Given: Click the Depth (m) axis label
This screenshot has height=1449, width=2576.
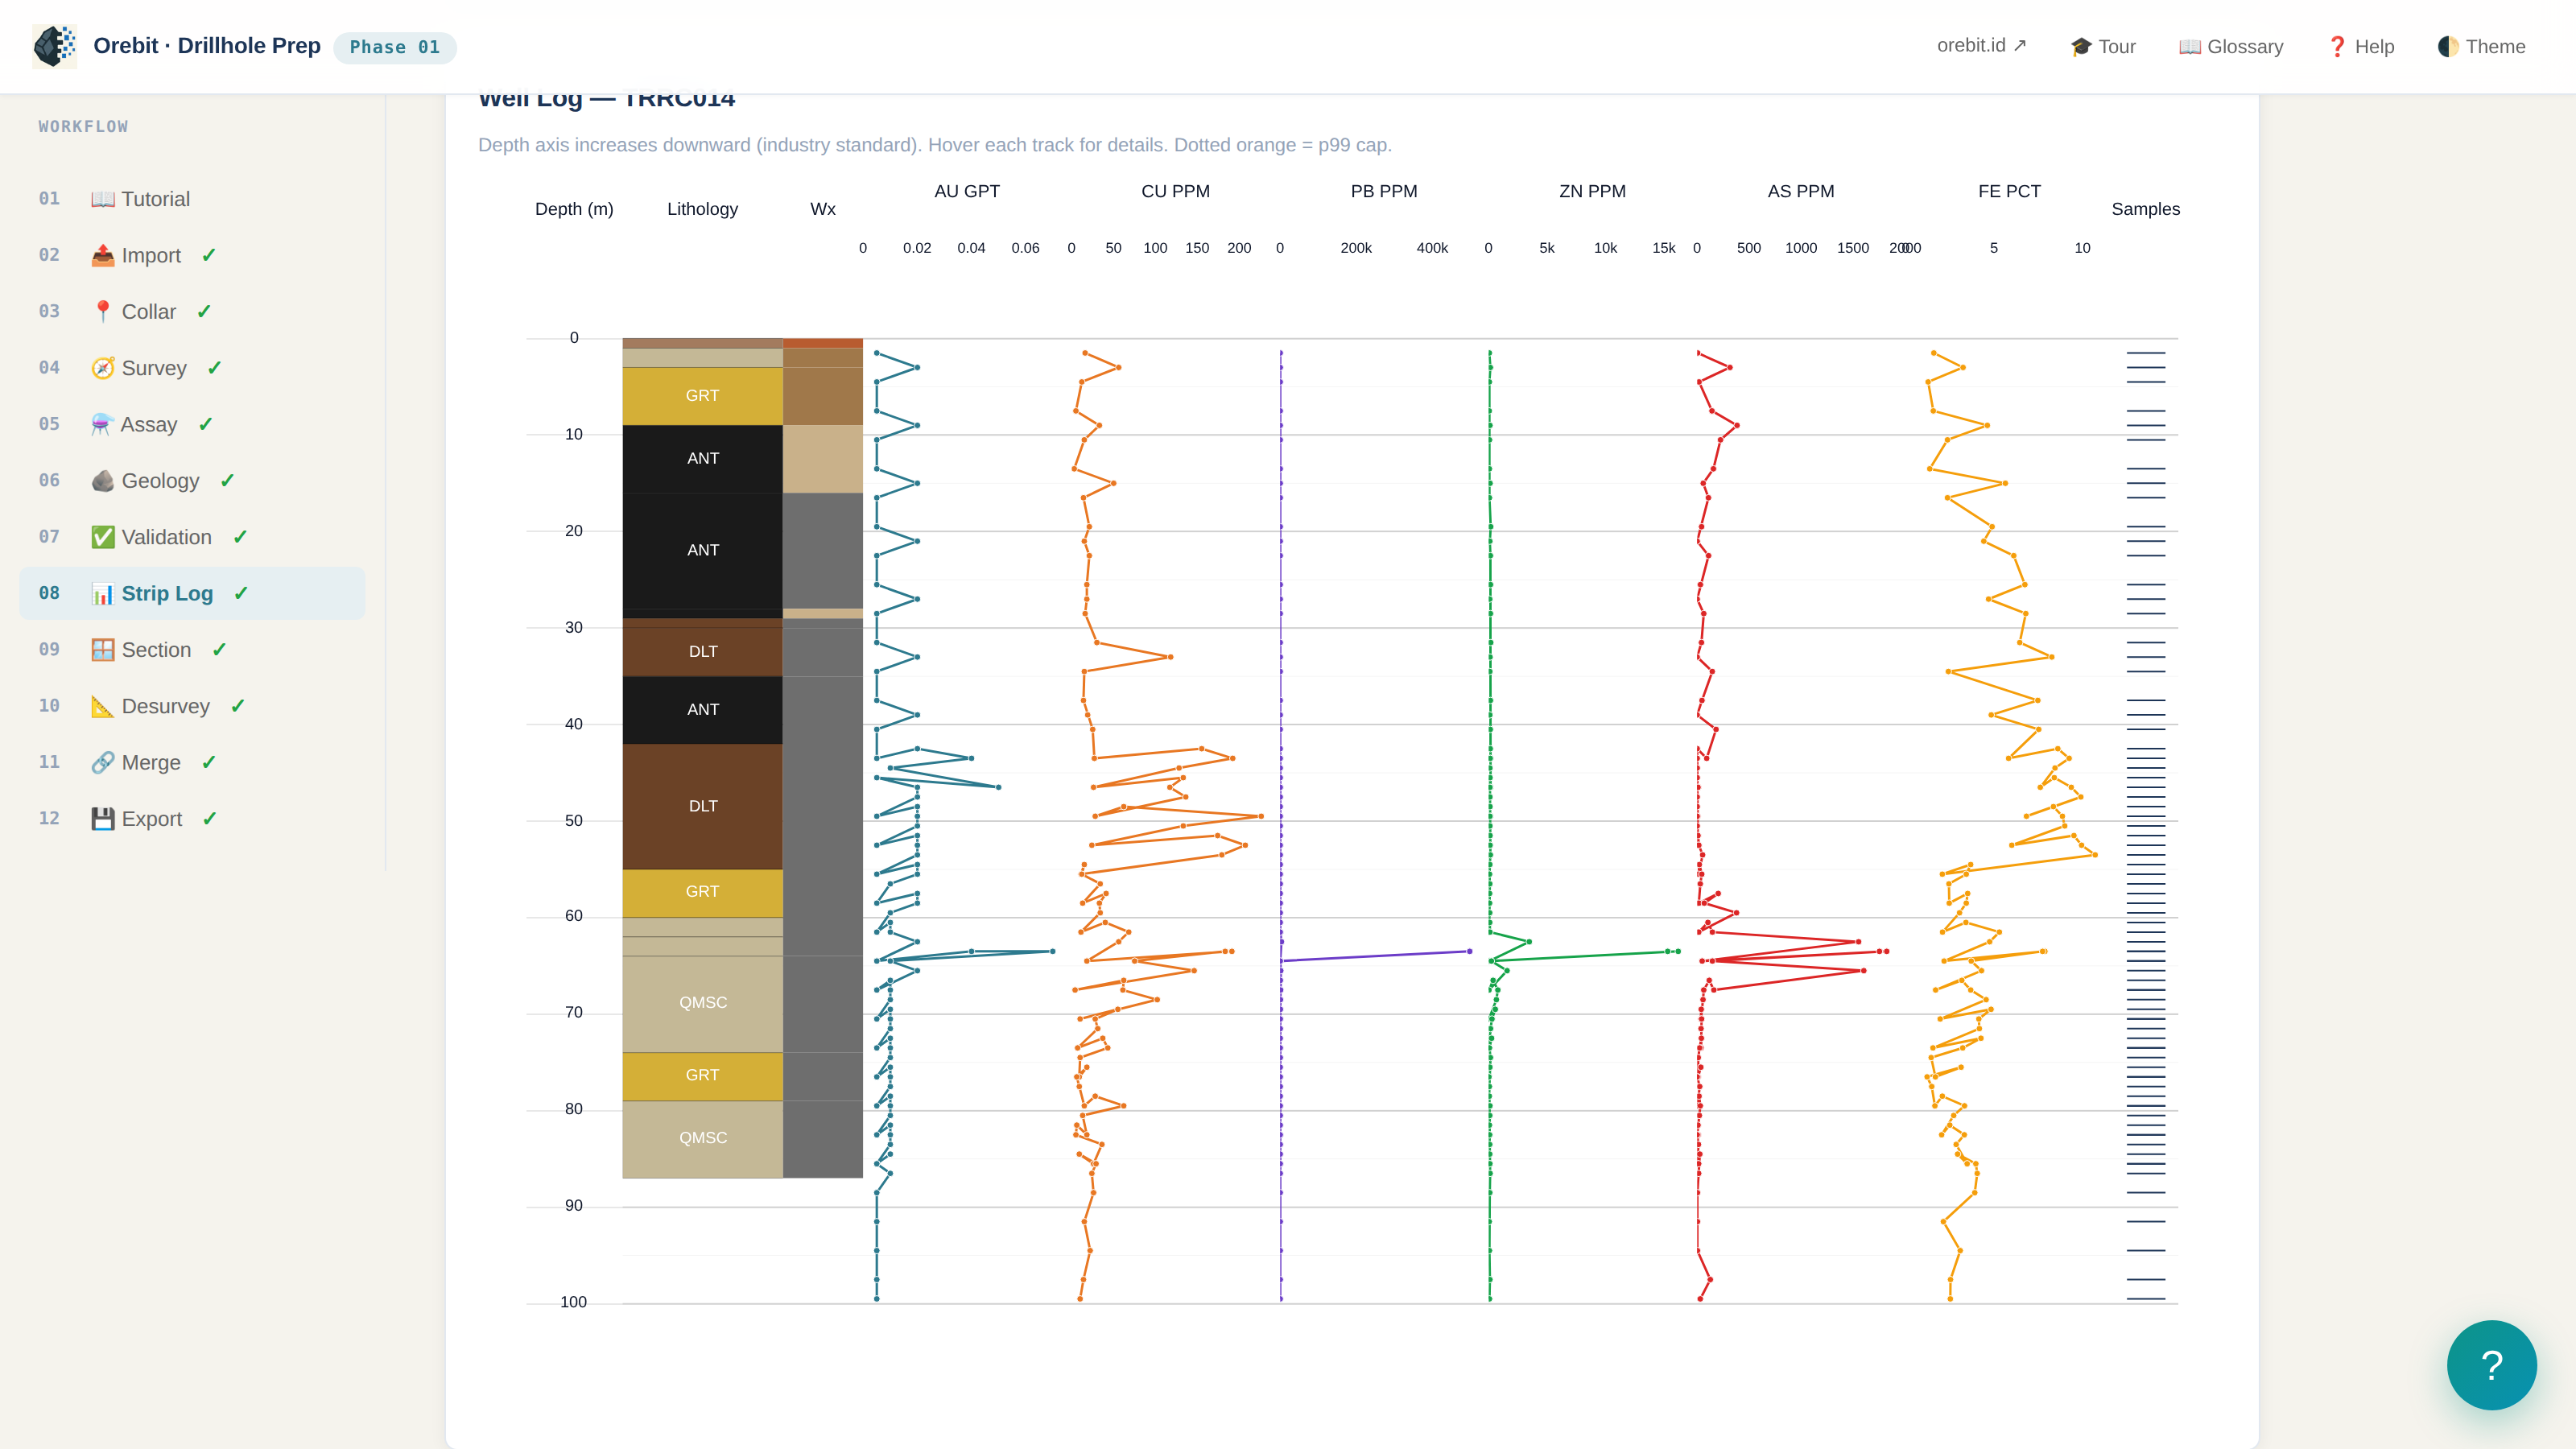Looking at the screenshot, I should pos(574,209).
